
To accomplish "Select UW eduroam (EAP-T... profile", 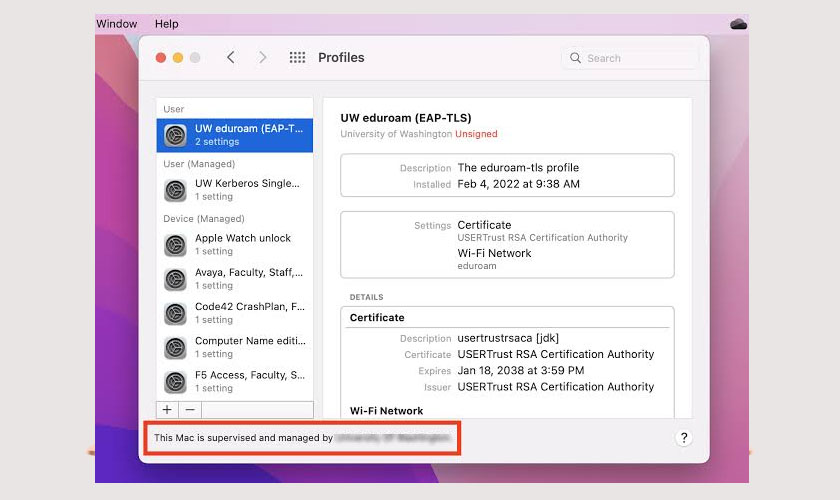I will 235,135.
